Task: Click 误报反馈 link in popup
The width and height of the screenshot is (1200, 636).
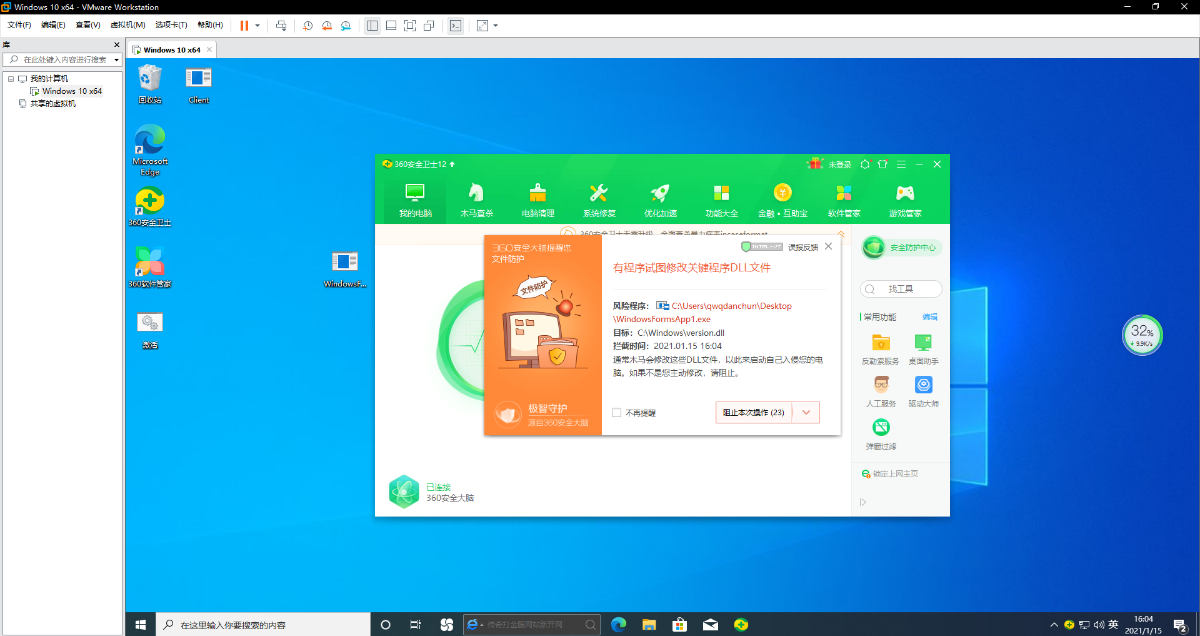Action: point(802,247)
